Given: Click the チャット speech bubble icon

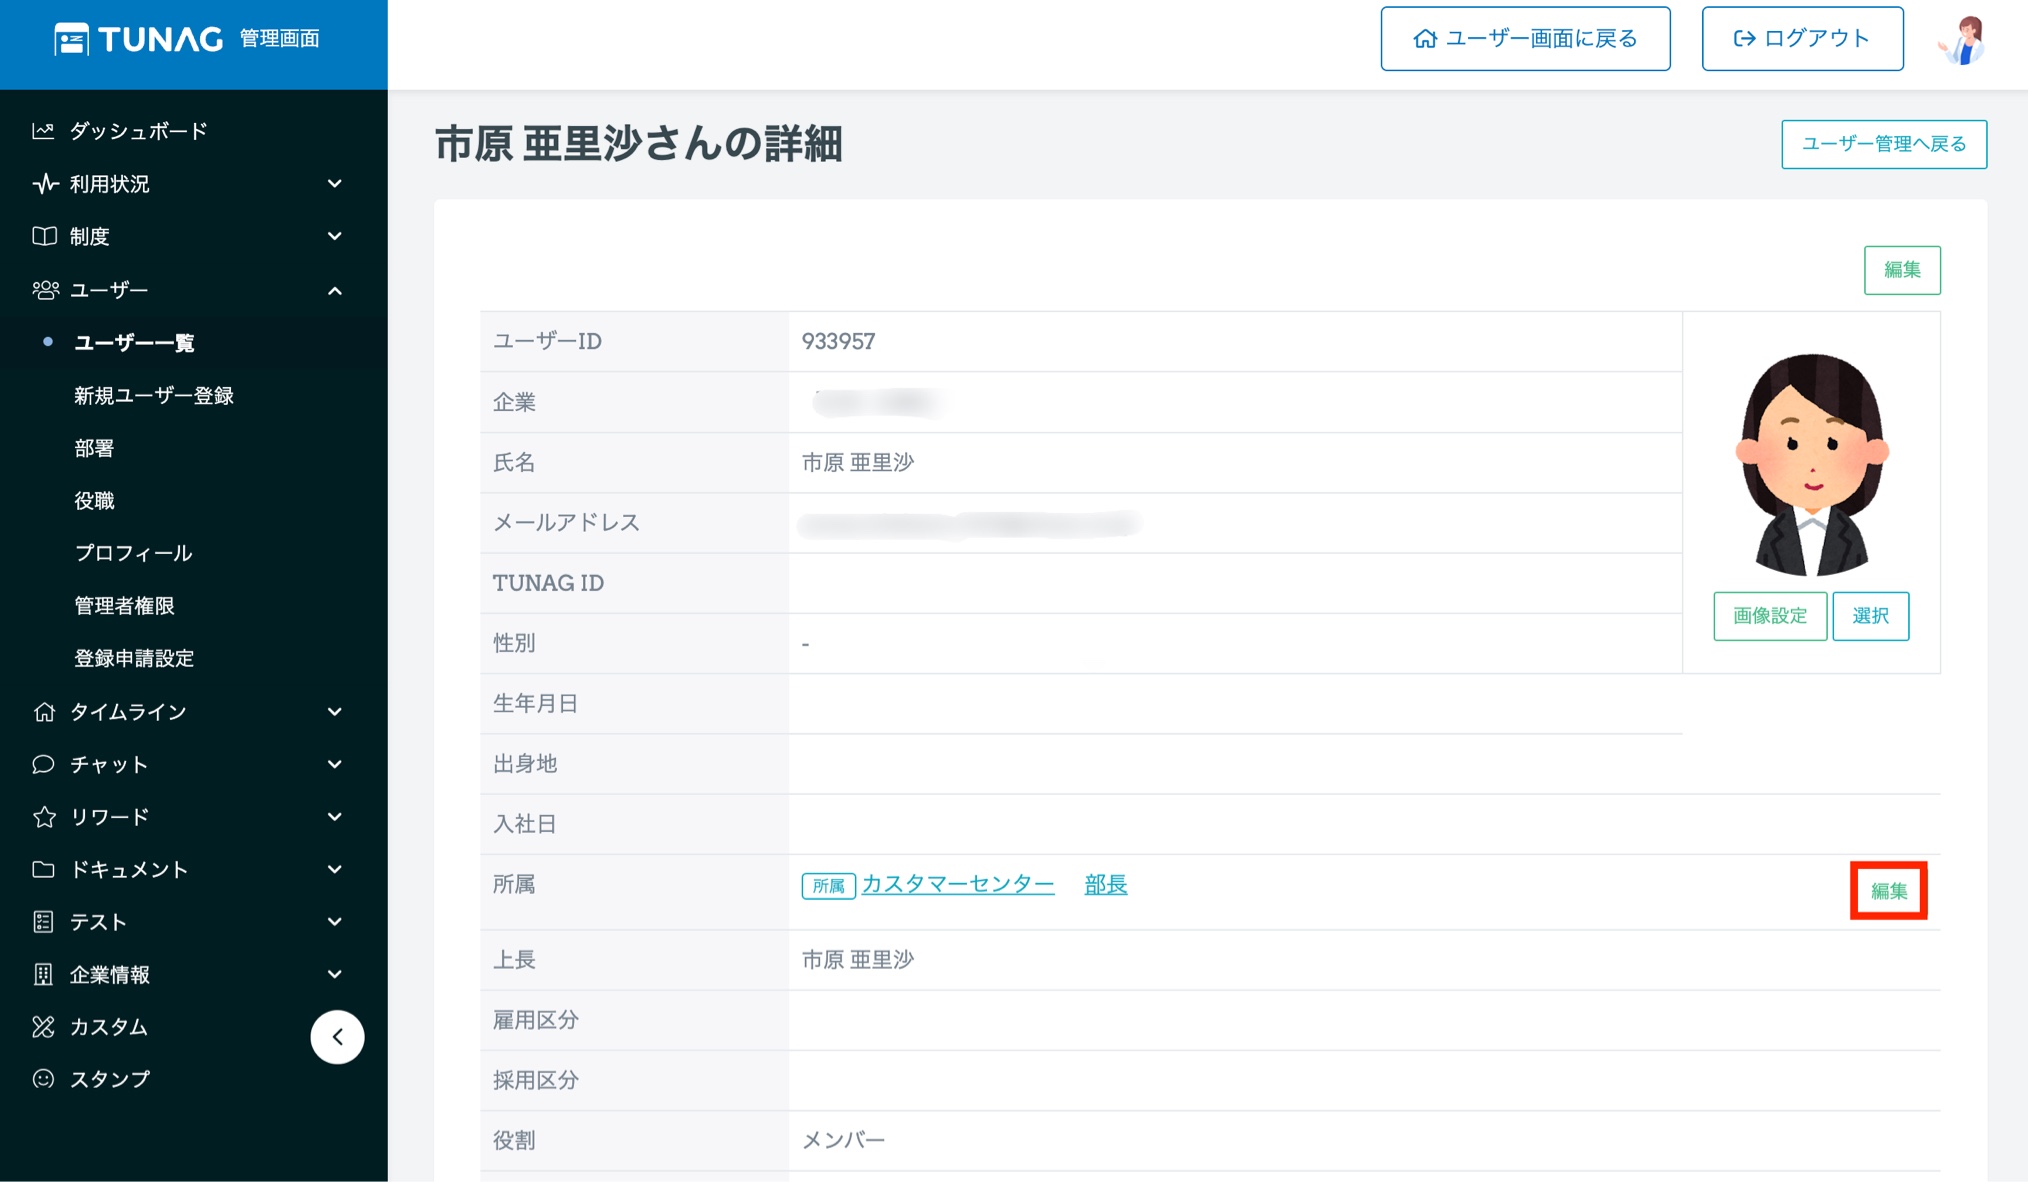Looking at the screenshot, I should pyautogui.click(x=43, y=764).
